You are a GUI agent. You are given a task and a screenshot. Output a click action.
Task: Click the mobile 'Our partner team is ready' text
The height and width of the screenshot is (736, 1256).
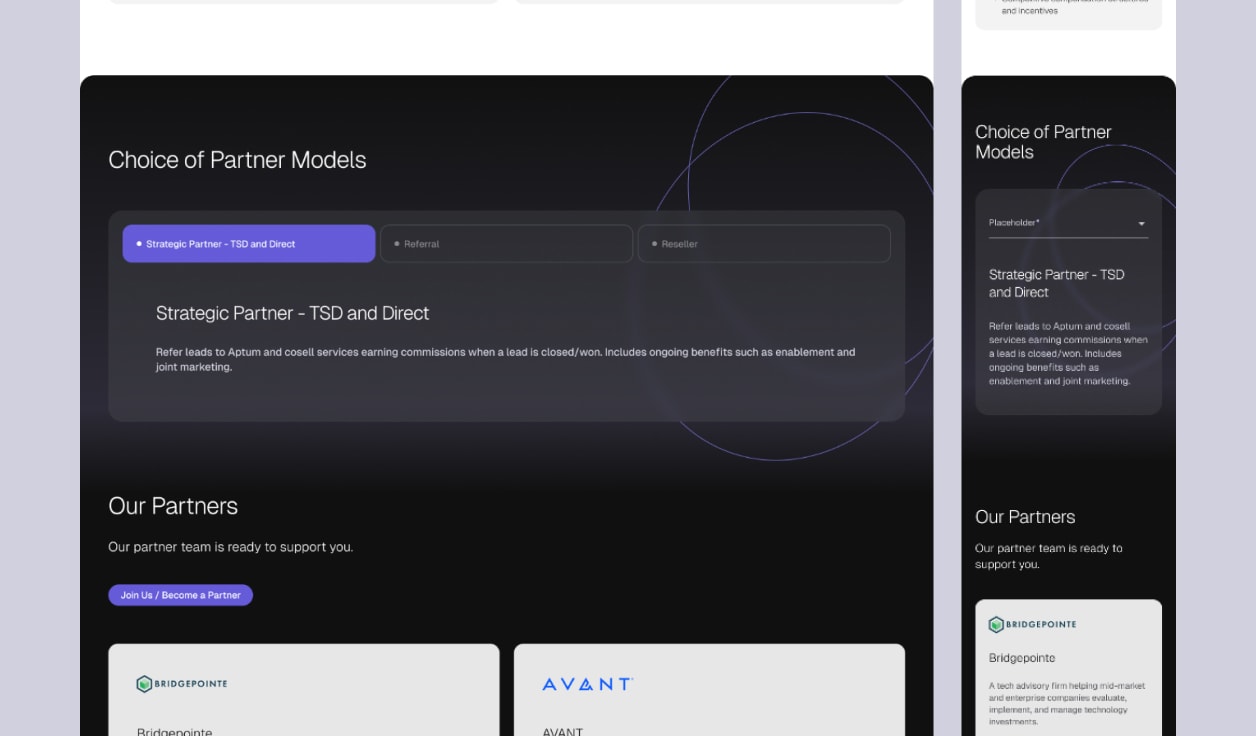(1049, 556)
